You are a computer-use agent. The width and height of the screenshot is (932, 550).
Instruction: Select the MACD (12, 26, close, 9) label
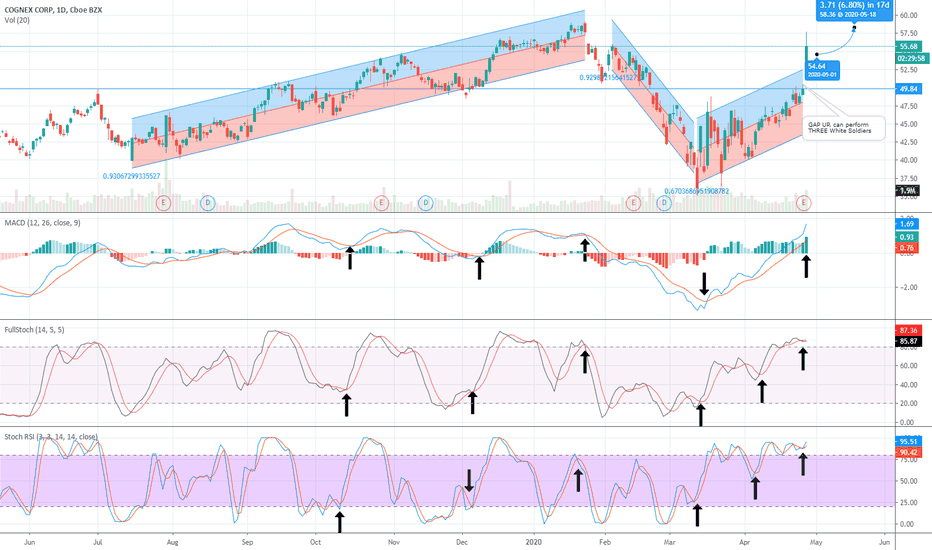click(42, 223)
